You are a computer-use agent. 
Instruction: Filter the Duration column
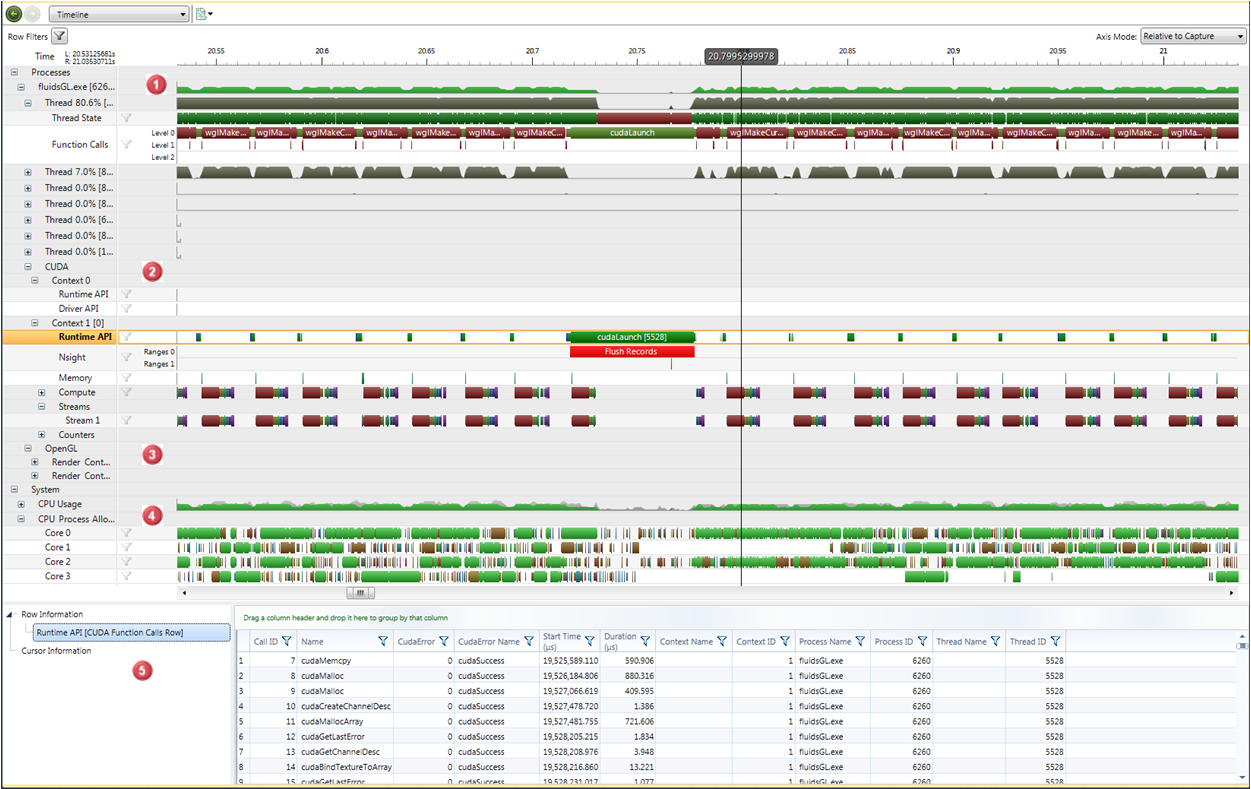point(645,641)
